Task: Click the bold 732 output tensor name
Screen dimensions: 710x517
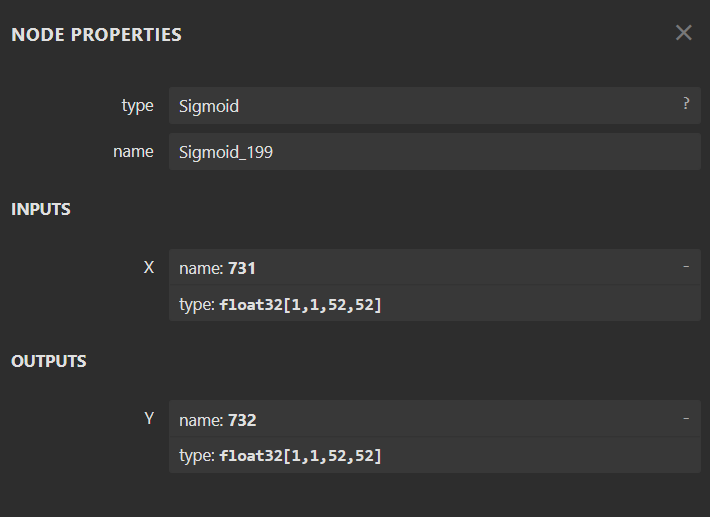Action: click(x=243, y=420)
